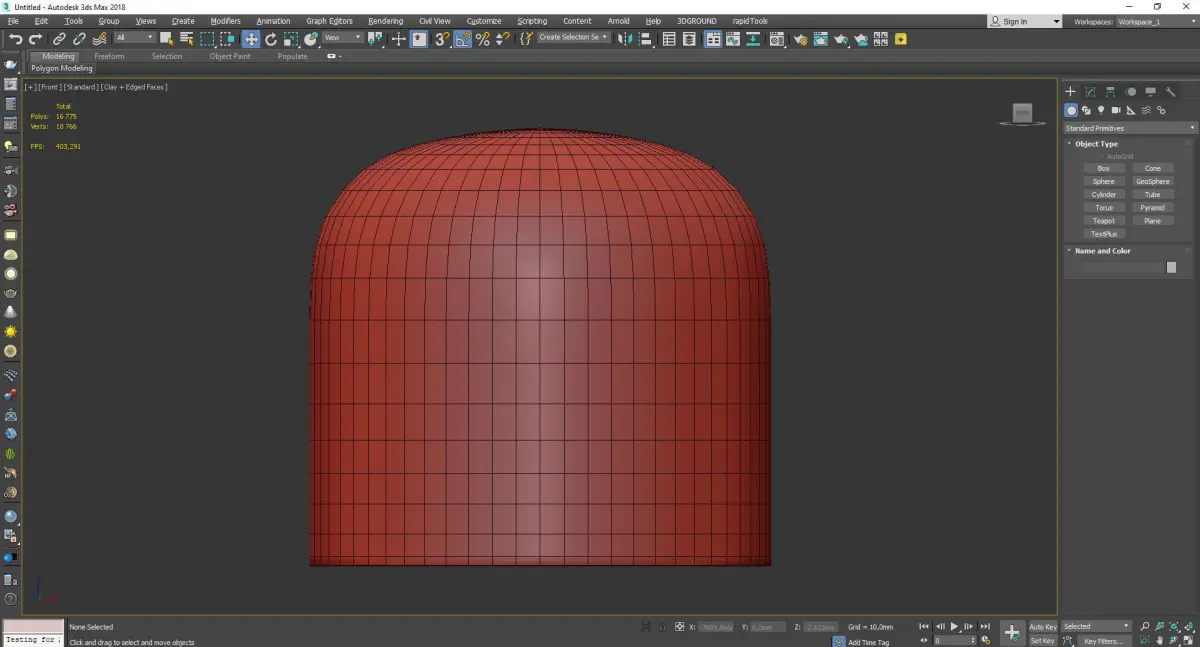
Task: Click the Teapot primitive button
Action: pos(1103,221)
